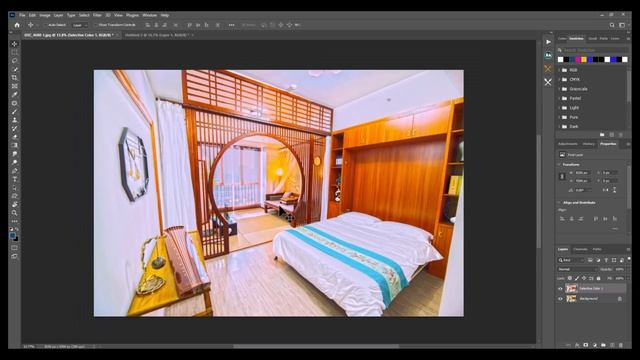This screenshot has width=640, height=360.
Task: Open the Window menu
Action: pos(149,15)
